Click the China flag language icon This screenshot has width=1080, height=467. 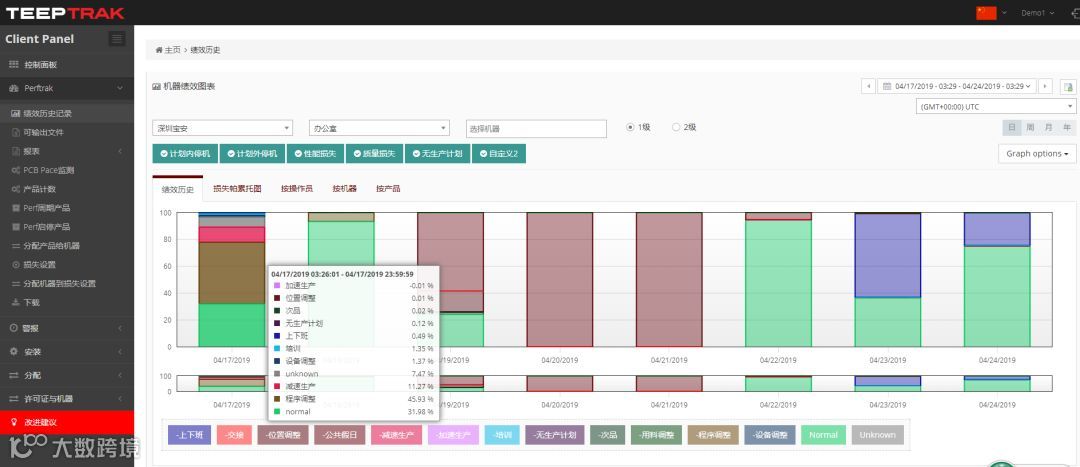986,12
